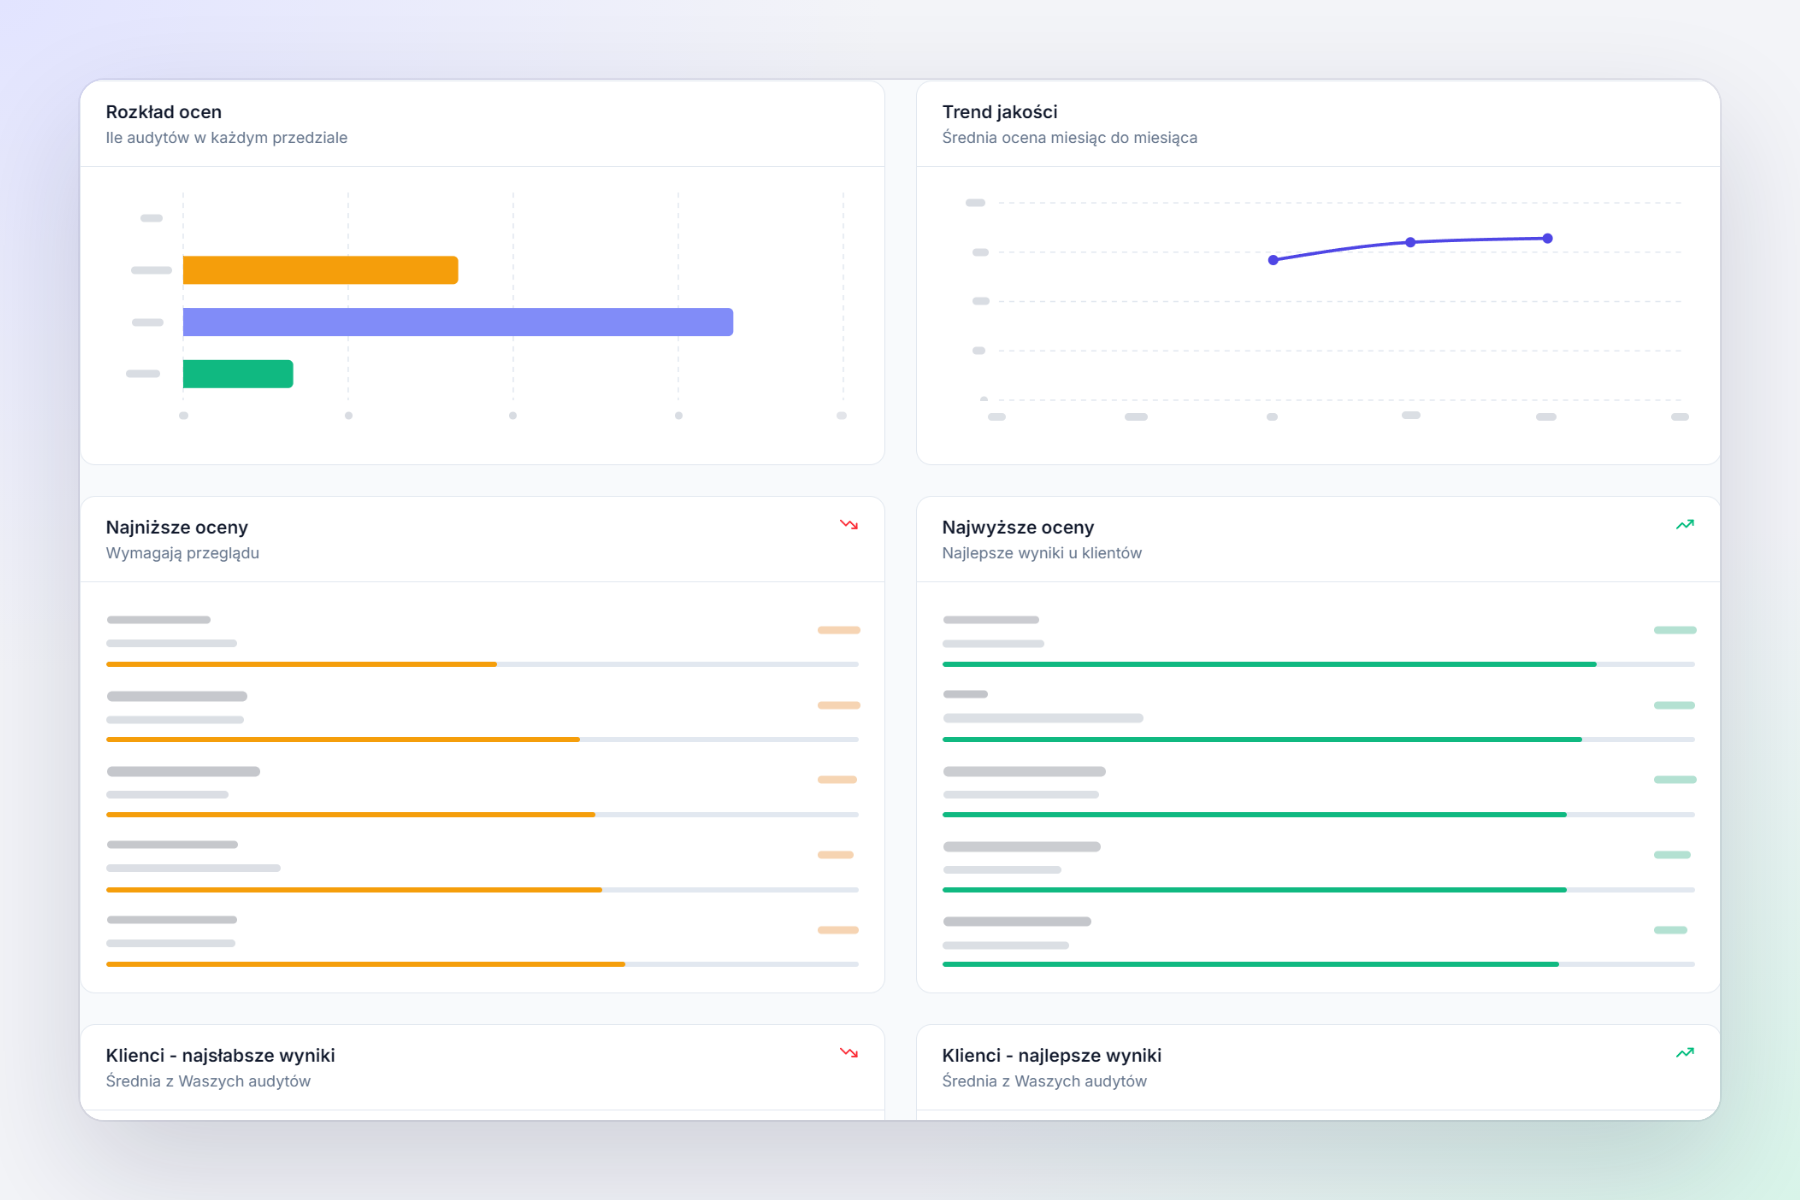Image resolution: width=1800 pixels, height=1200 pixels.
Task: Click "Średnia z Waszych audytów" under Klienci - najsłabsze wyniki
Action: (208, 1081)
